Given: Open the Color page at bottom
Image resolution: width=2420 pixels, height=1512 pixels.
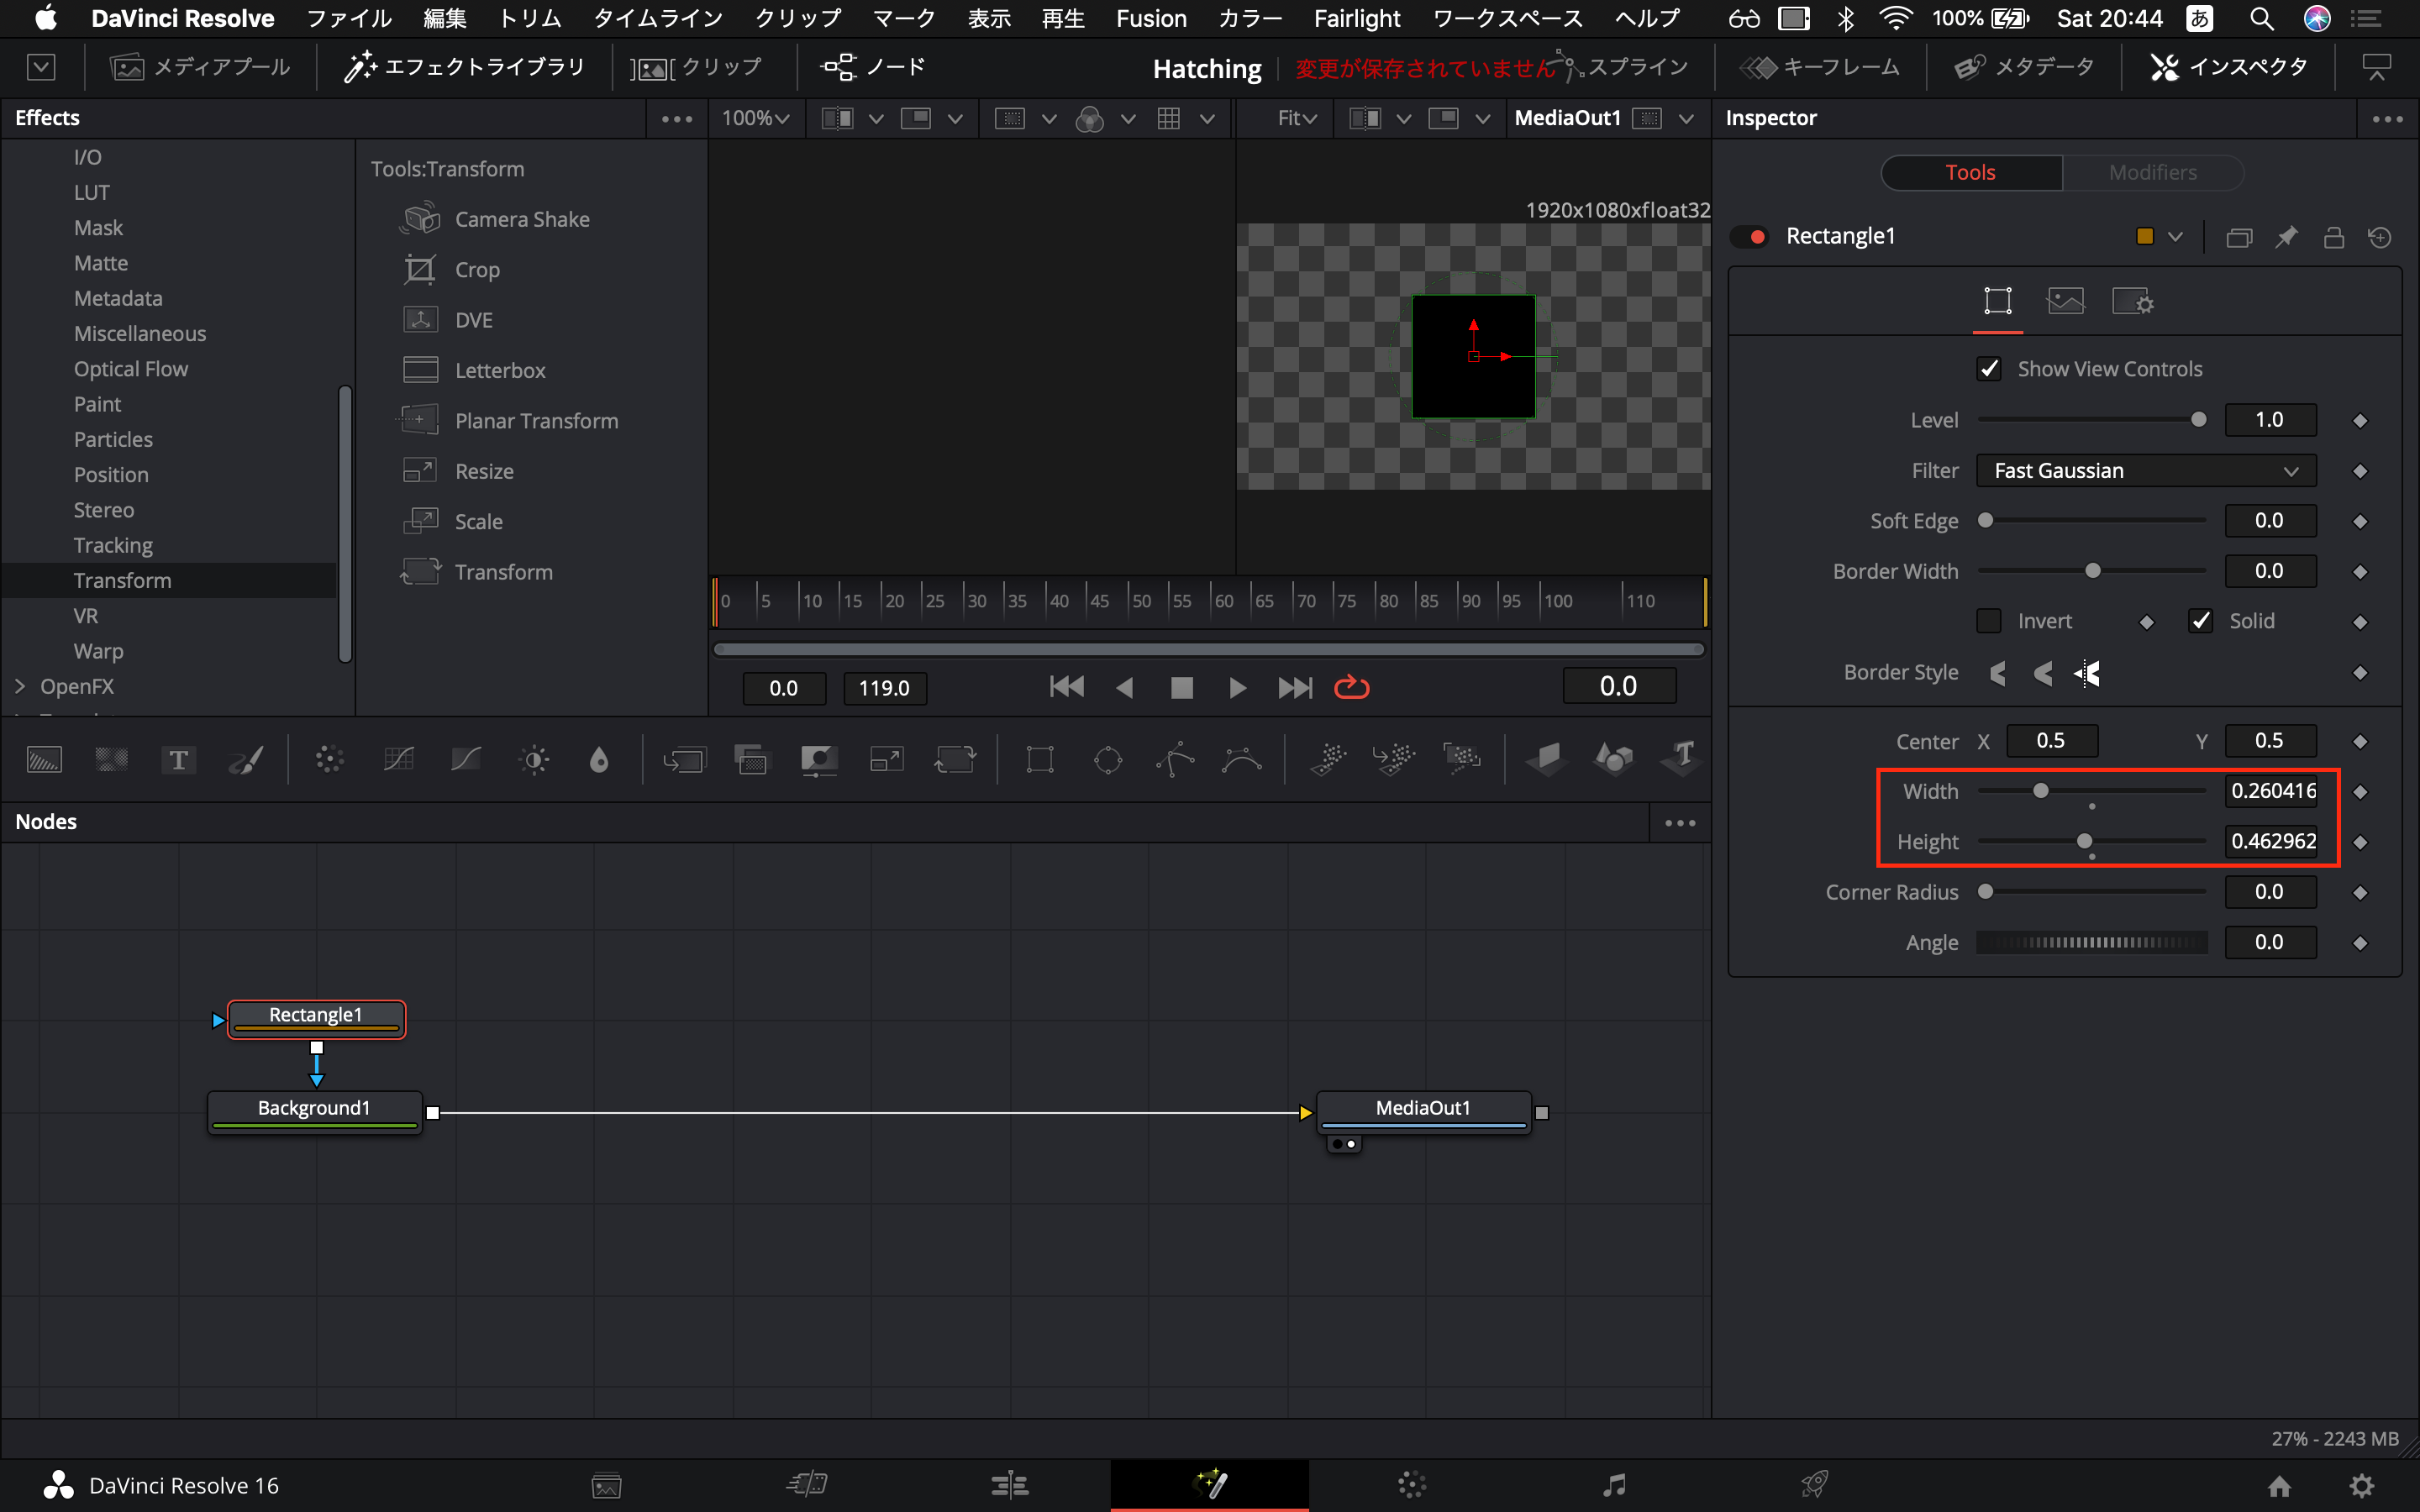Looking at the screenshot, I should (x=1412, y=1484).
